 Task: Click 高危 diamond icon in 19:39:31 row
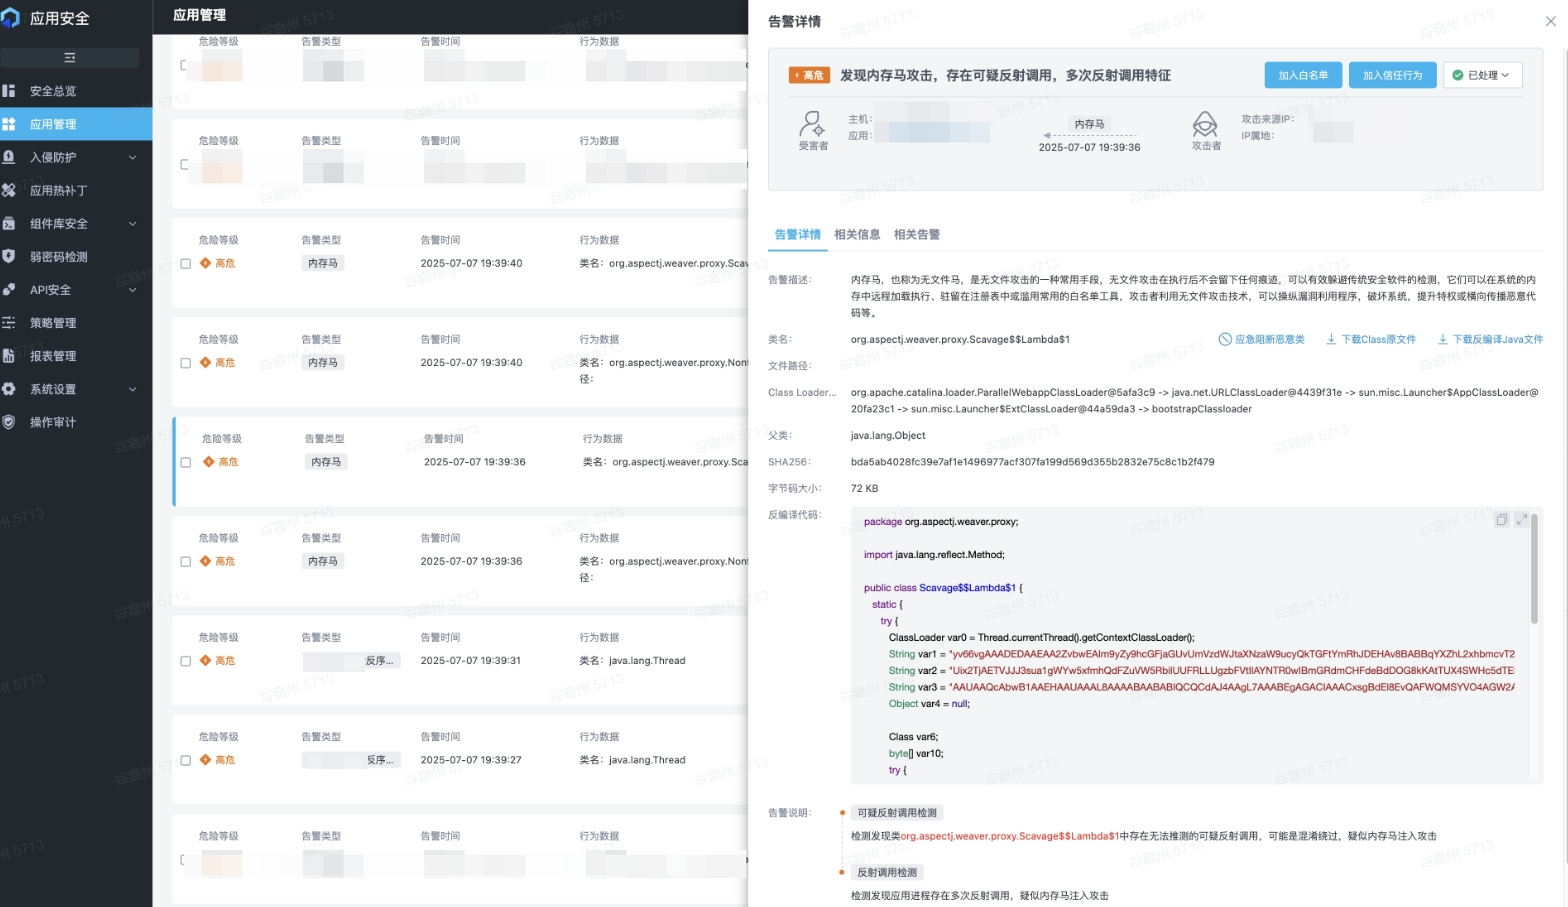point(205,660)
